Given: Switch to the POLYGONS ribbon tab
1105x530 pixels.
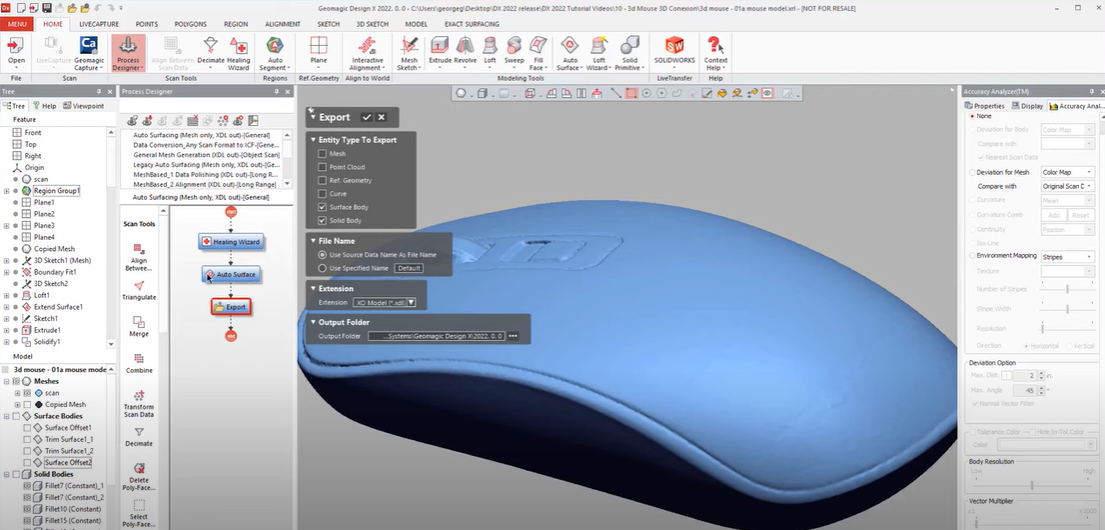Looking at the screenshot, I should [190, 24].
